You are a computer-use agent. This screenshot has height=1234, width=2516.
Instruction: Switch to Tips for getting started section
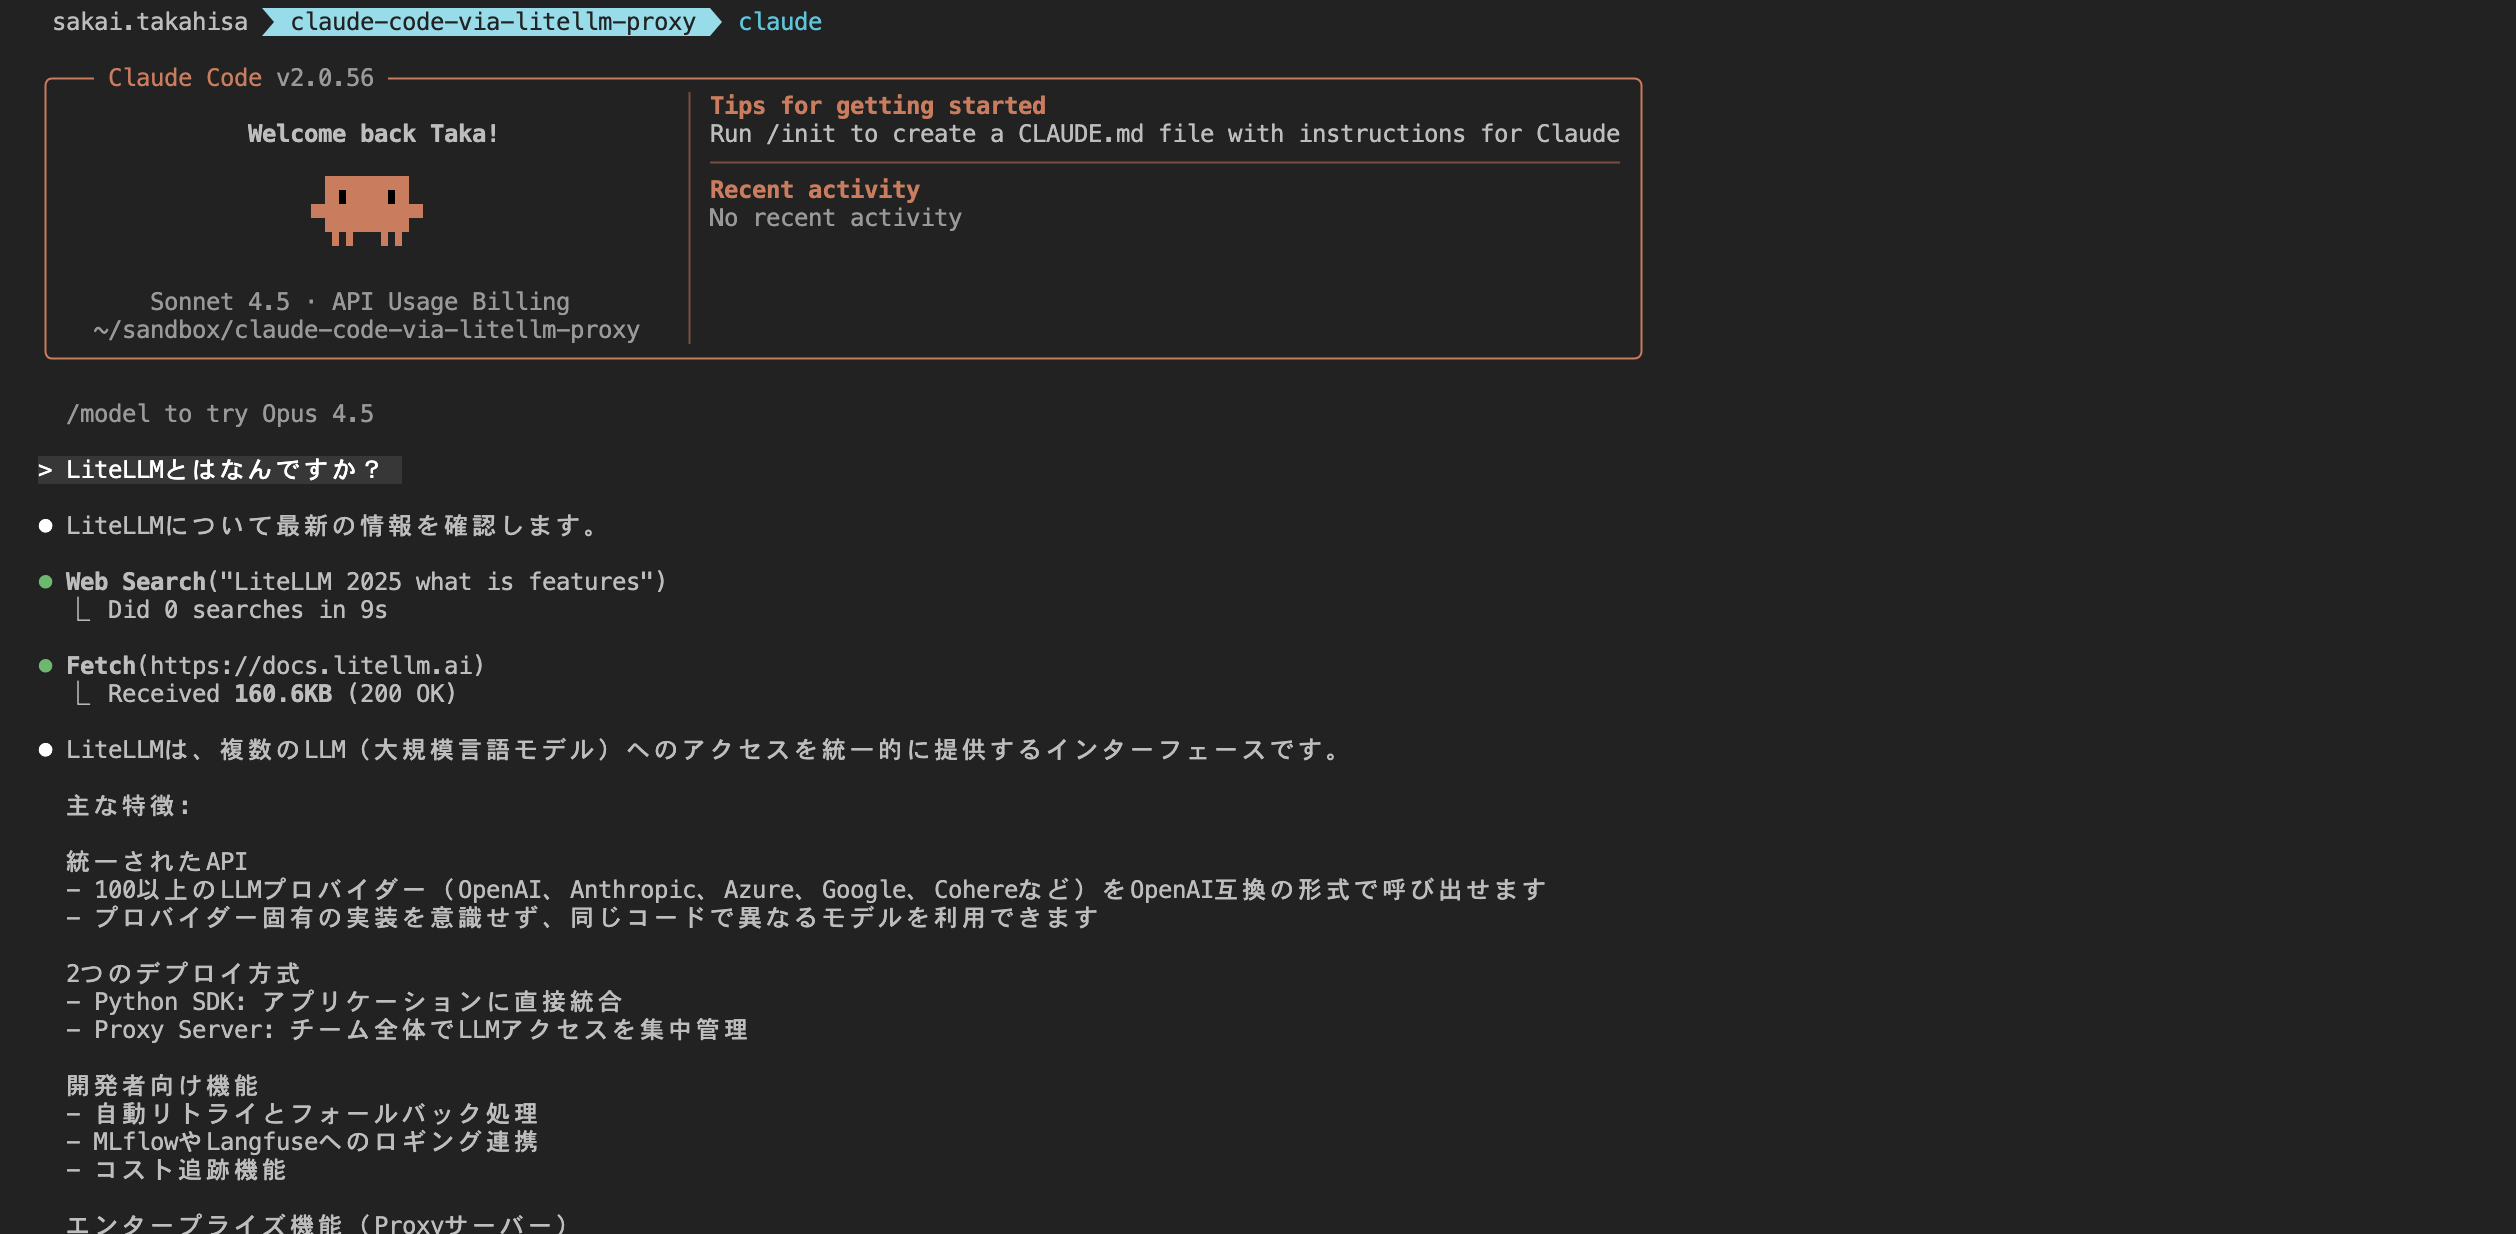point(877,105)
